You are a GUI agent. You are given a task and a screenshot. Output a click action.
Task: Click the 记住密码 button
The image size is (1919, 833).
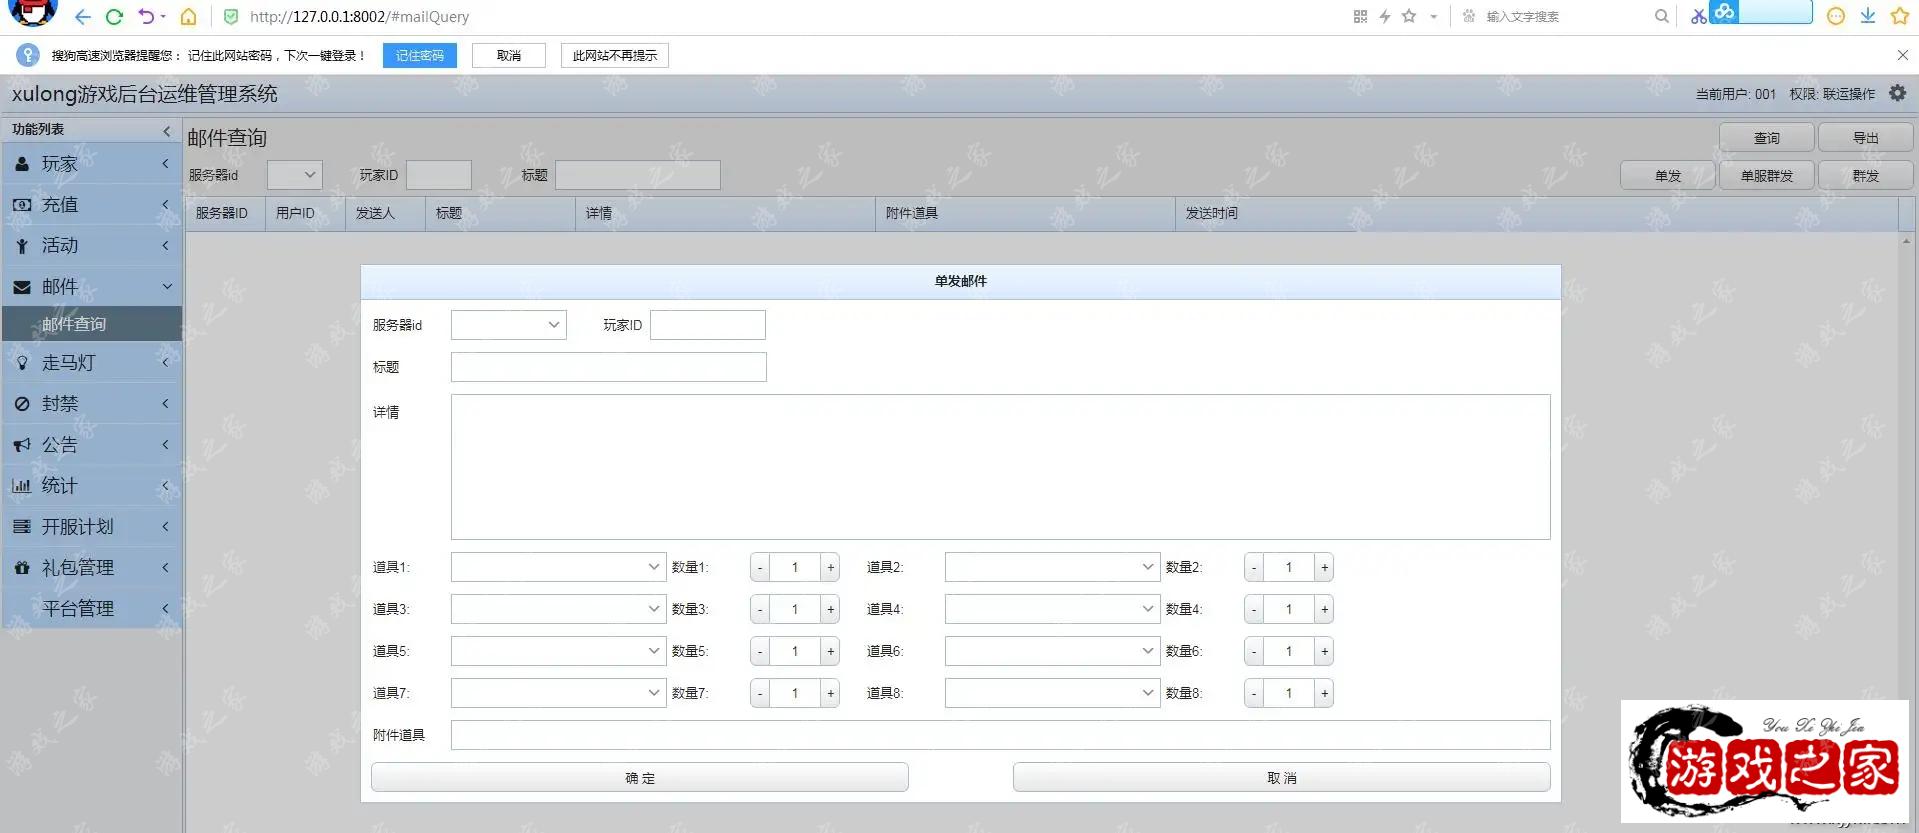coord(419,55)
